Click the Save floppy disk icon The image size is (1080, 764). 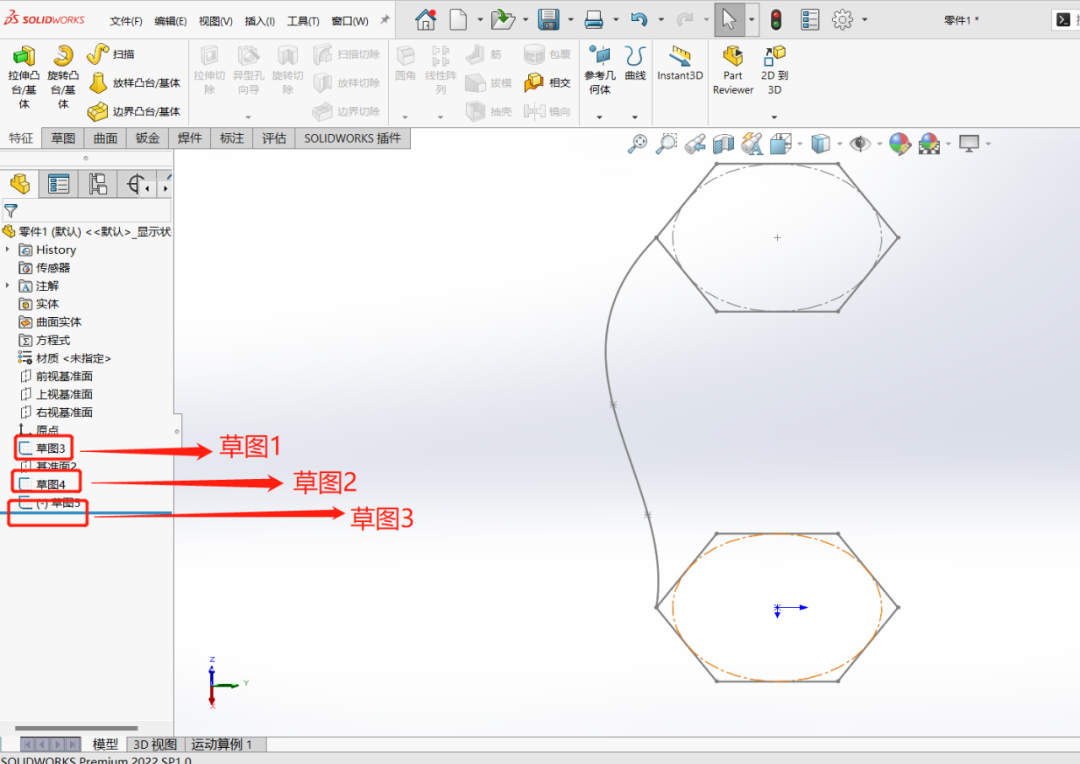[548, 19]
